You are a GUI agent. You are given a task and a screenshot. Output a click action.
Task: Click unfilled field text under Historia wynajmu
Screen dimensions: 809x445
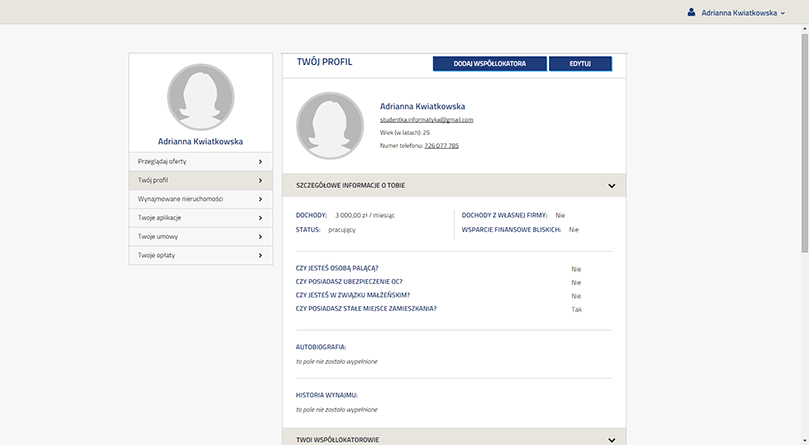point(336,410)
